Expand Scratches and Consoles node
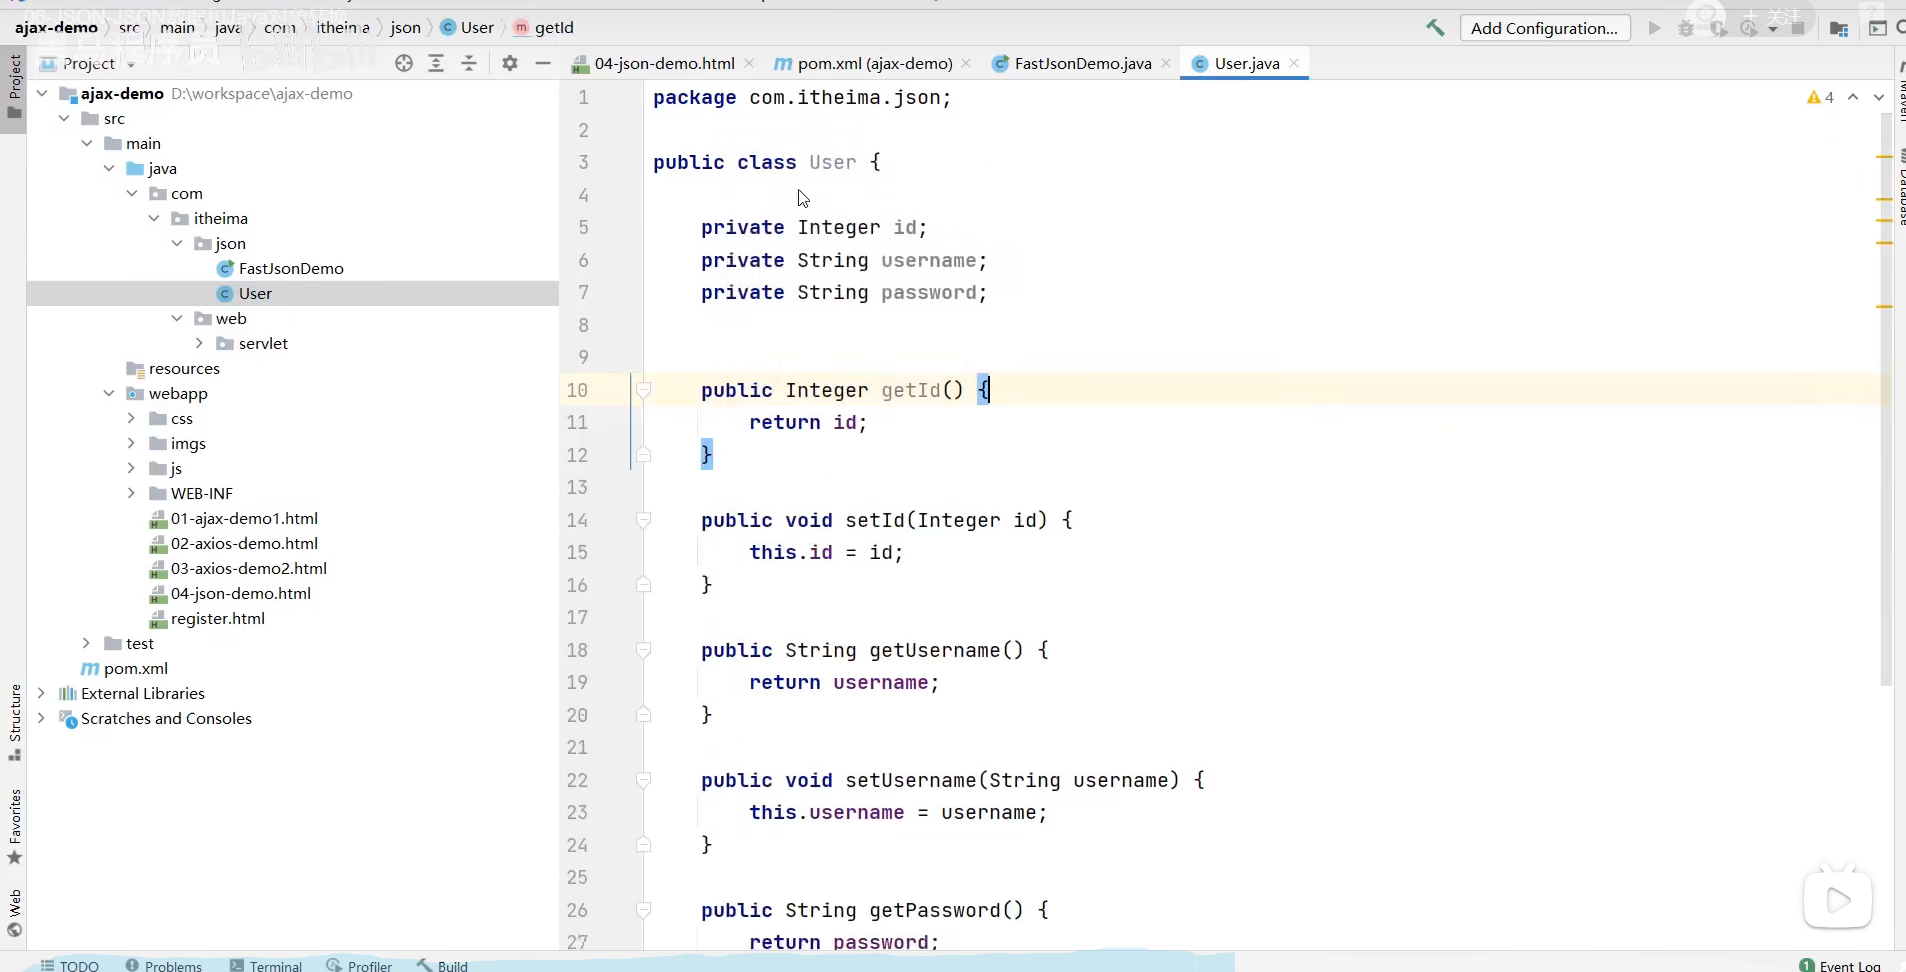This screenshot has width=1906, height=972. click(x=41, y=718)
